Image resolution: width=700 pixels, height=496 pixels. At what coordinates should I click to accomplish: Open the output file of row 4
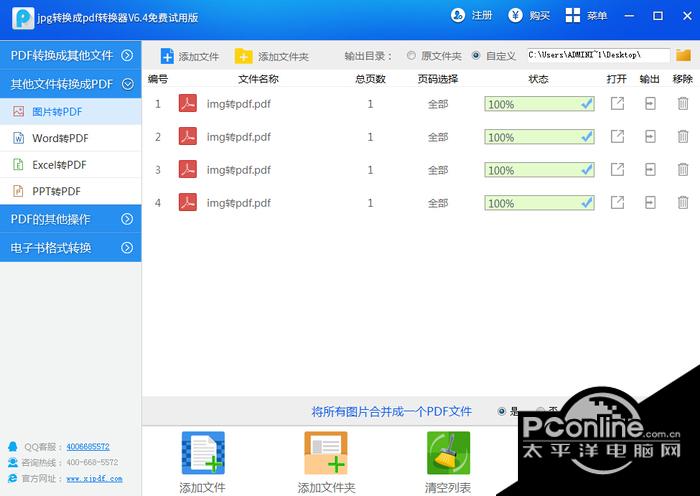617,203
